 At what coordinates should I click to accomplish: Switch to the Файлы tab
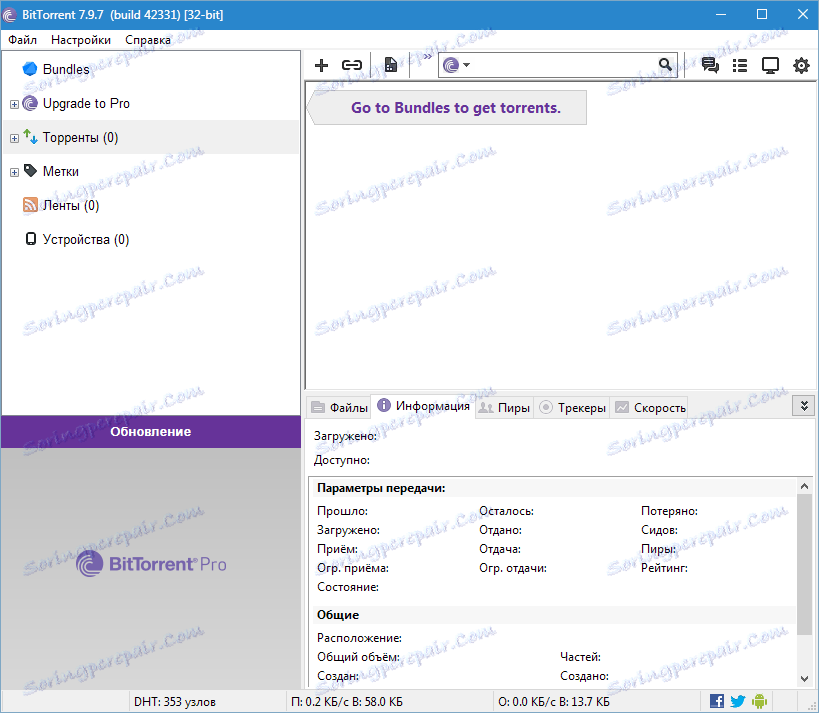click(340, 407)
